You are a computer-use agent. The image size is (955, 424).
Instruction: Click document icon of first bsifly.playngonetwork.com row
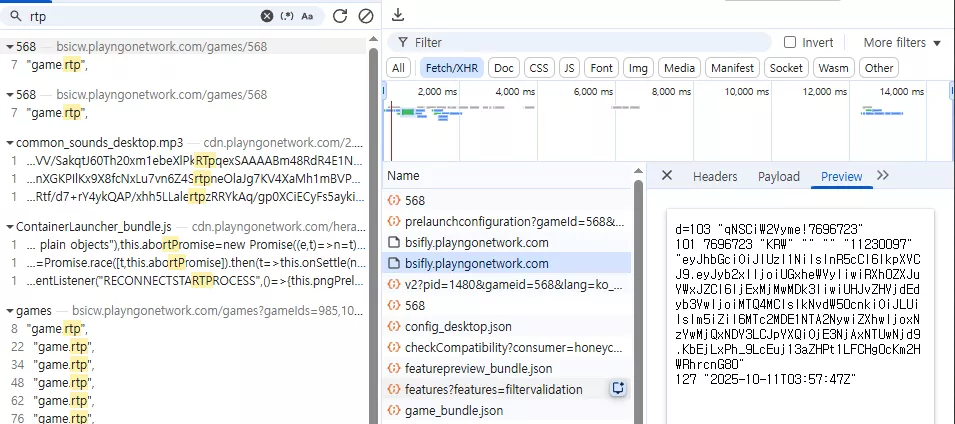point(394,242)
